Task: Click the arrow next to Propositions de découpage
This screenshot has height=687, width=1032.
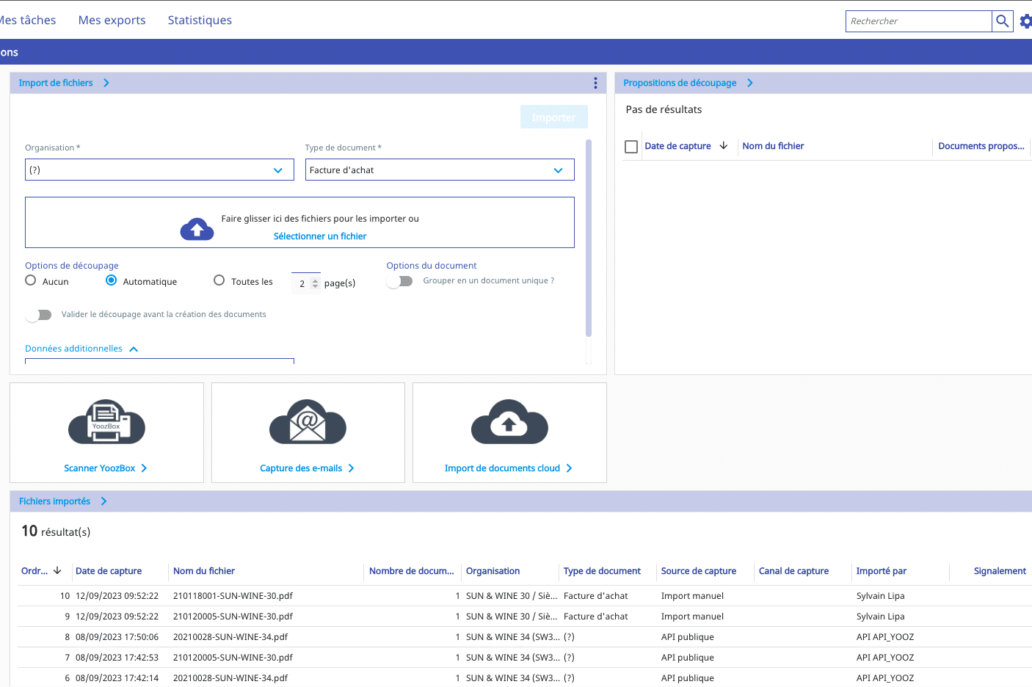Action: (x=750, y=83)
